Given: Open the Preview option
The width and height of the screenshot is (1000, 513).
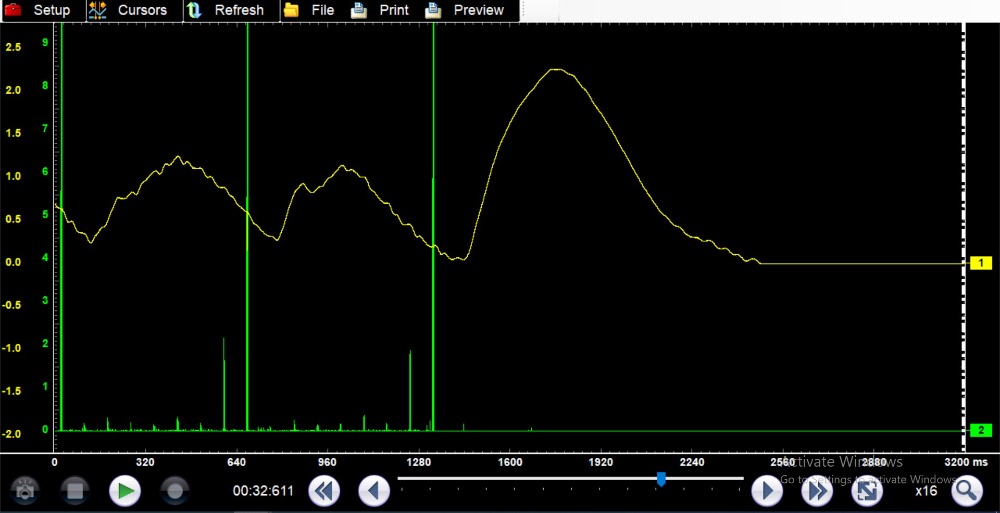Looking at the screenshot, I should pos(465,10).
